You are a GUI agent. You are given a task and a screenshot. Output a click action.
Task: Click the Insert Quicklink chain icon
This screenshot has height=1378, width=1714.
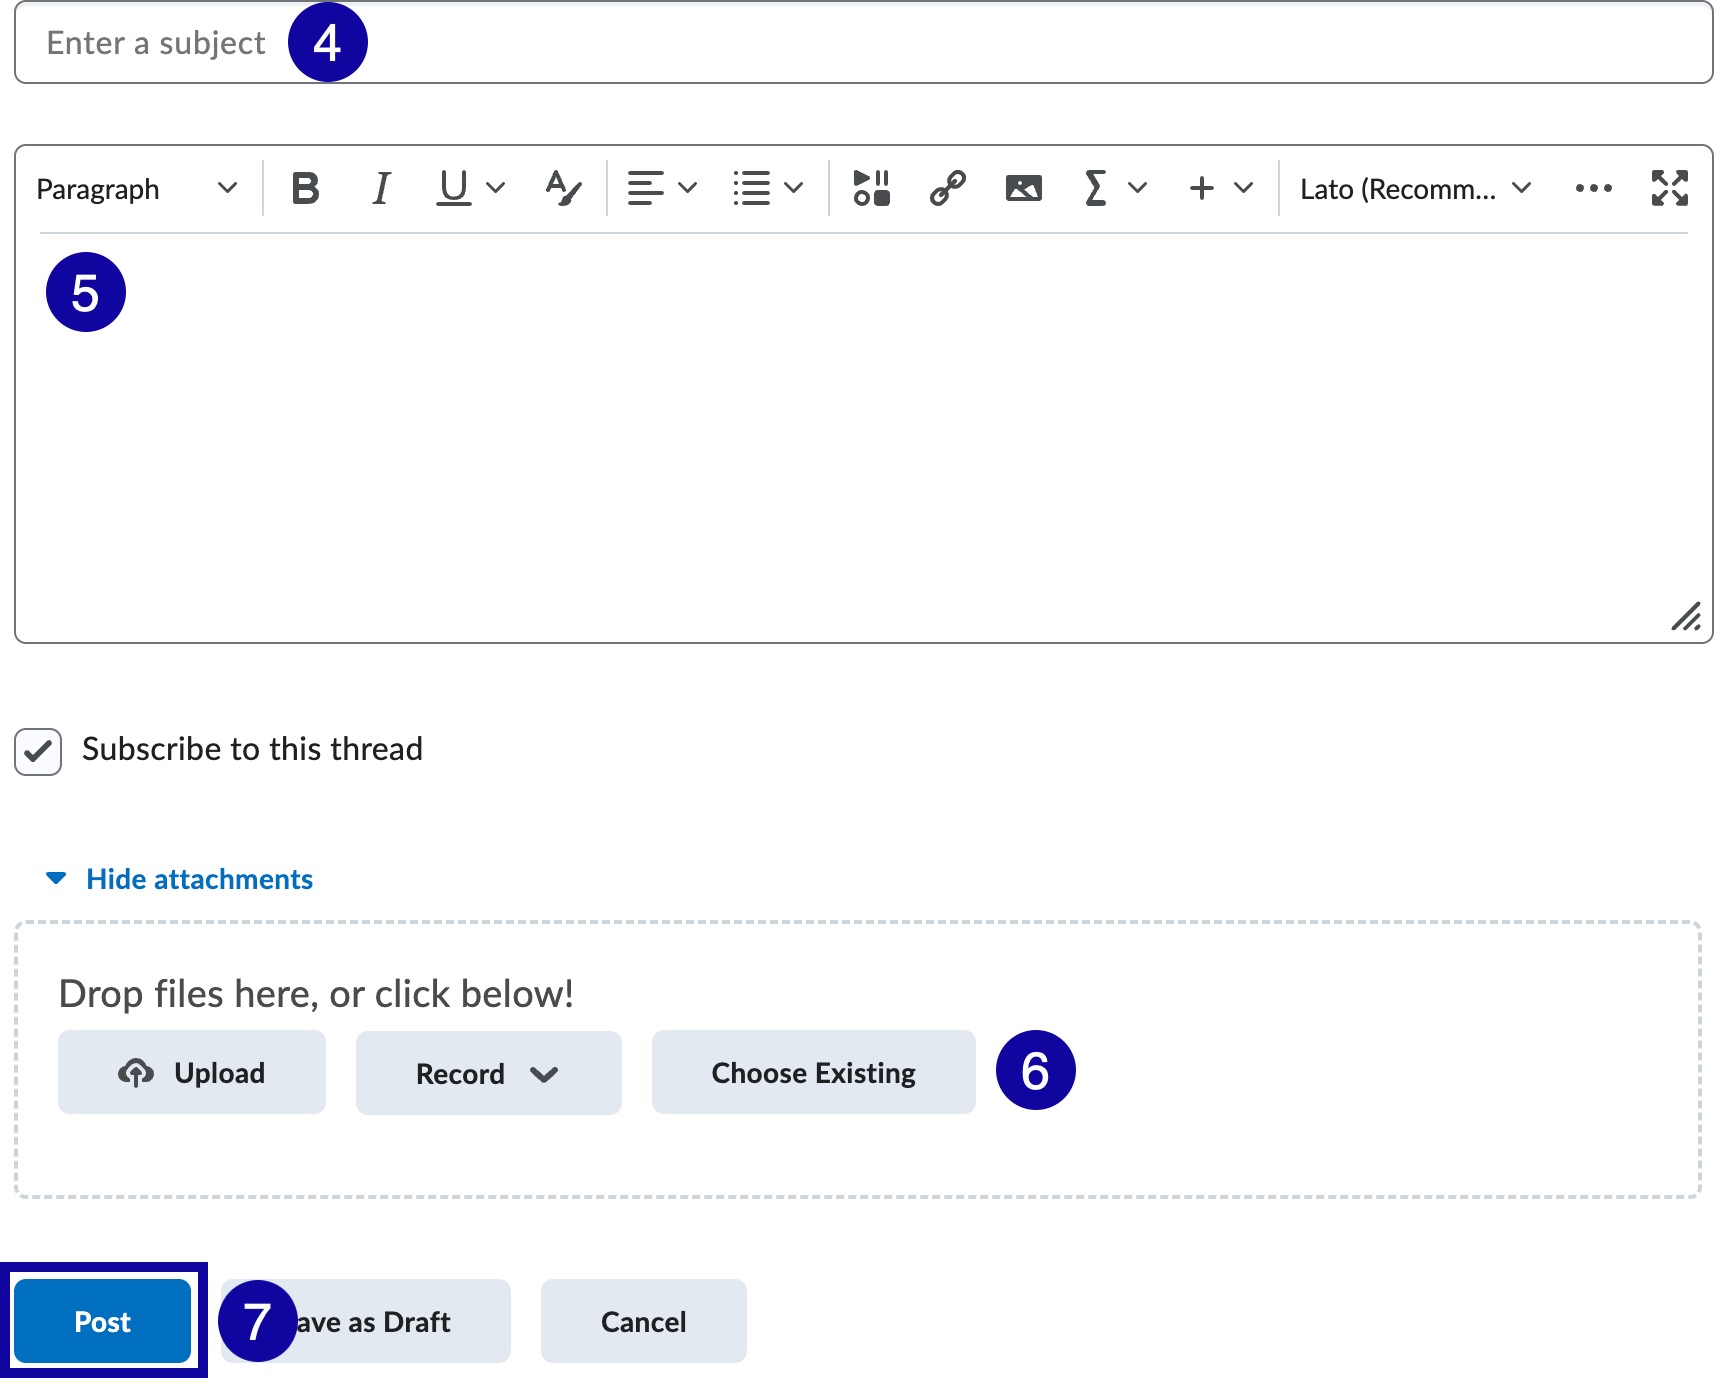pyautogui.click(x=947, y=188)
